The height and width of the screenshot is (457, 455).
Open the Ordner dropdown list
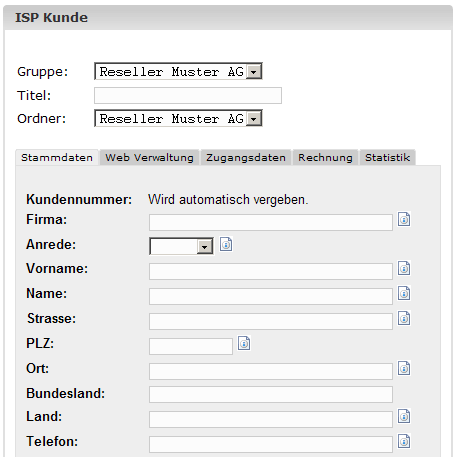coord(178,118)
